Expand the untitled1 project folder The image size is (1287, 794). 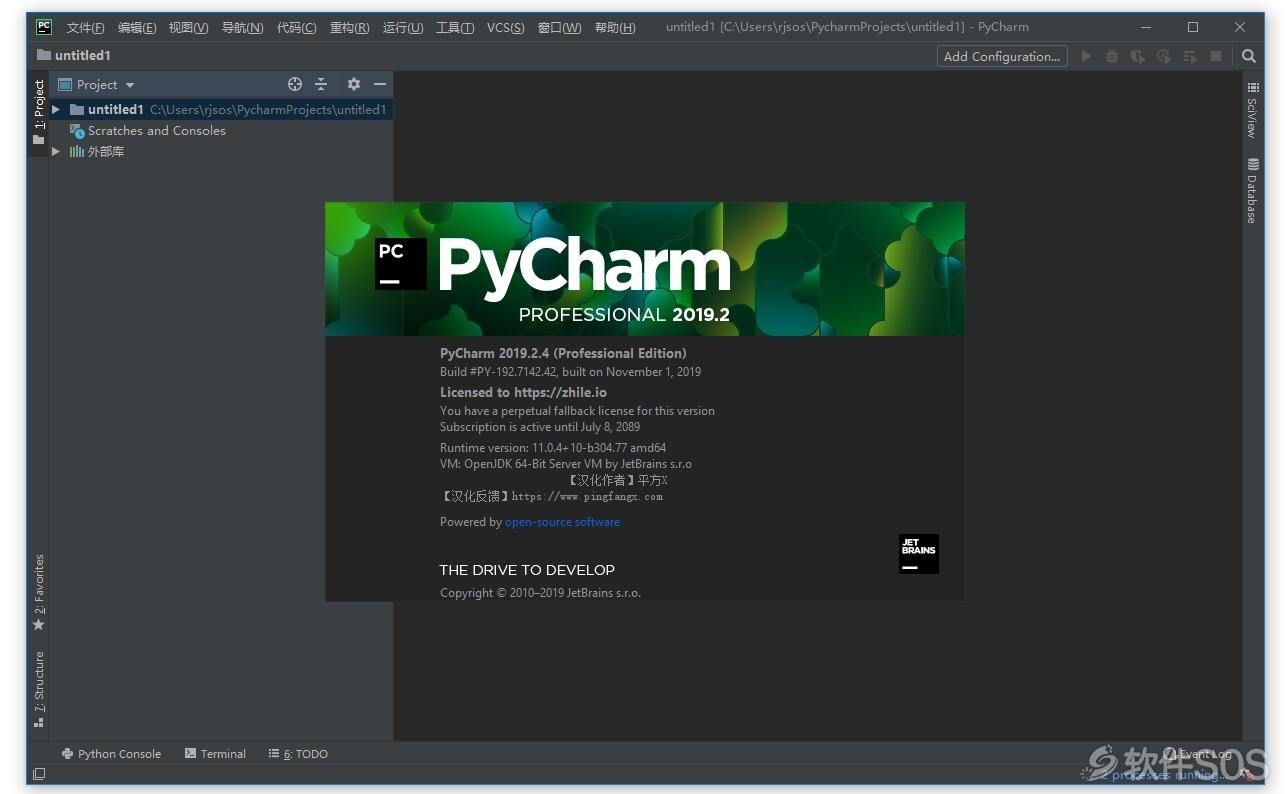click(x=56, y=109)
